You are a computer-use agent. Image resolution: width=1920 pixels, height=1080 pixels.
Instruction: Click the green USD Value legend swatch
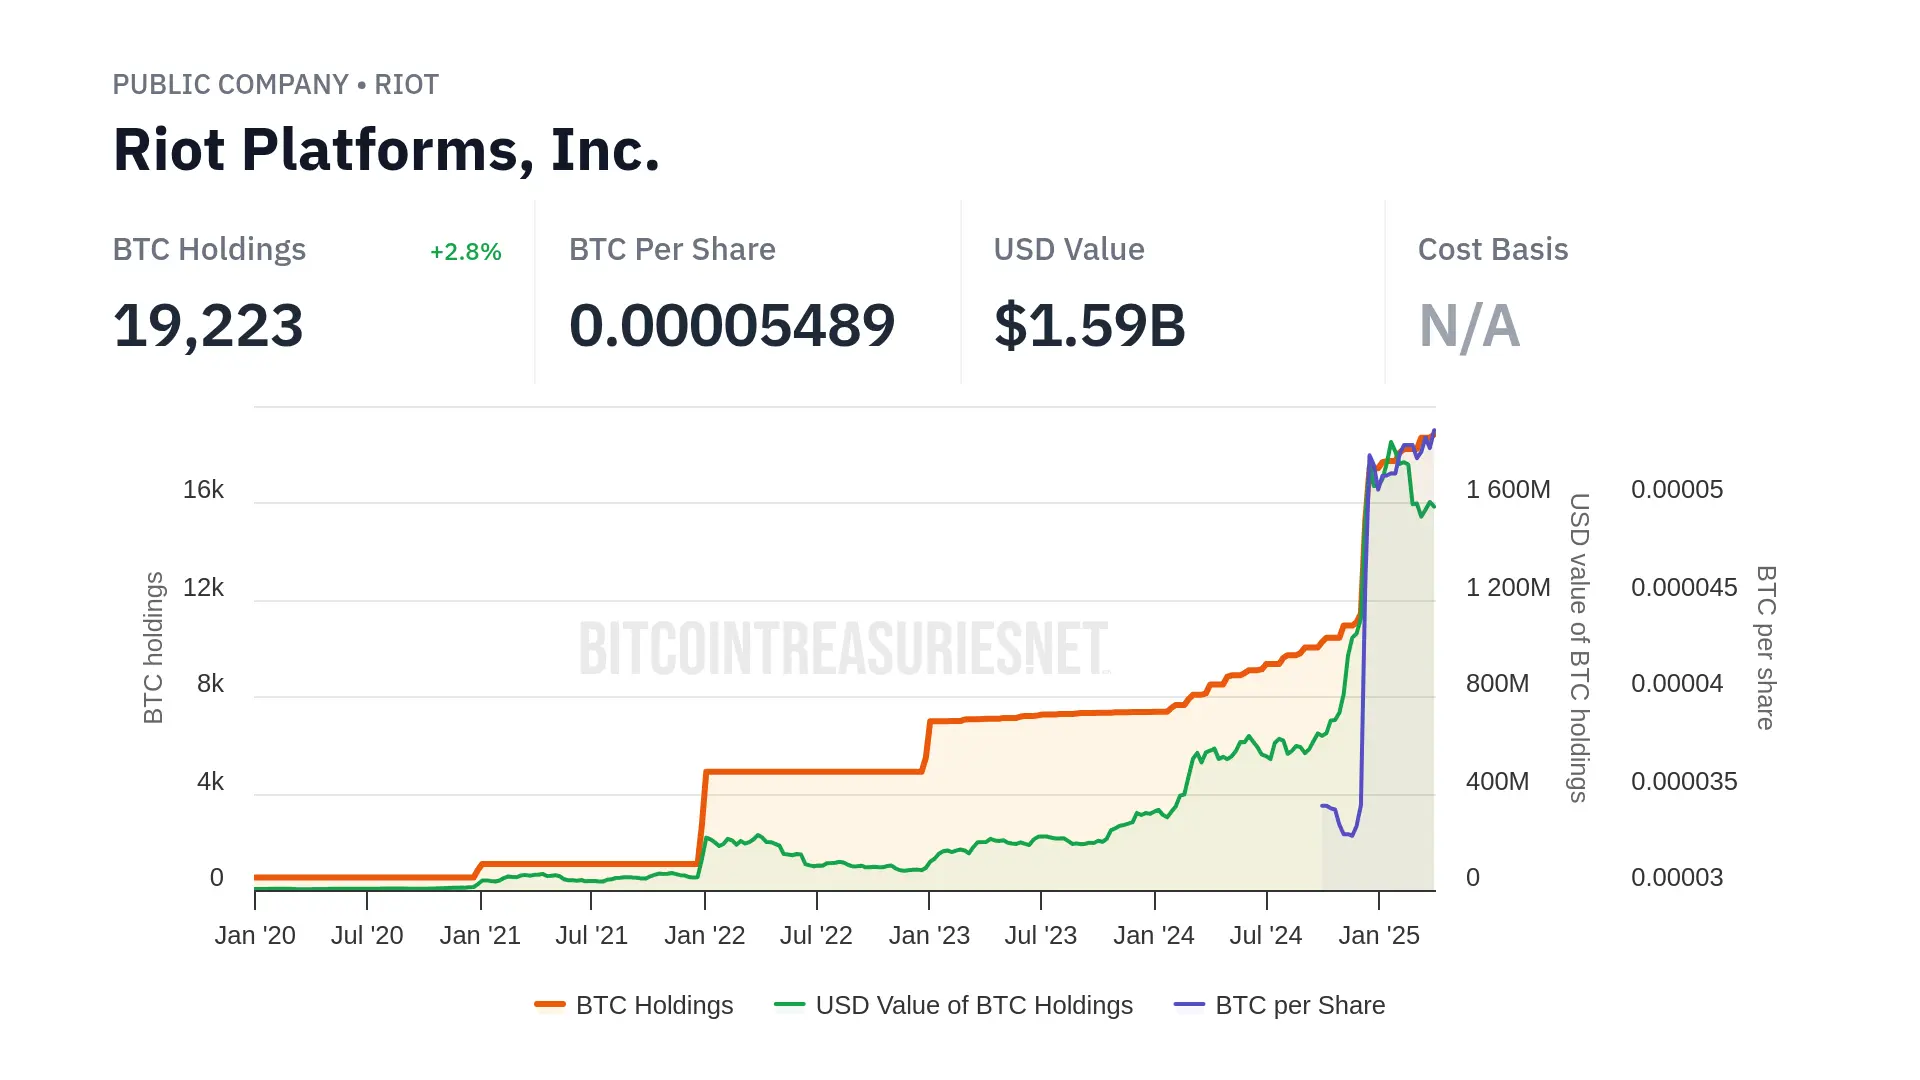point(790,1005)
